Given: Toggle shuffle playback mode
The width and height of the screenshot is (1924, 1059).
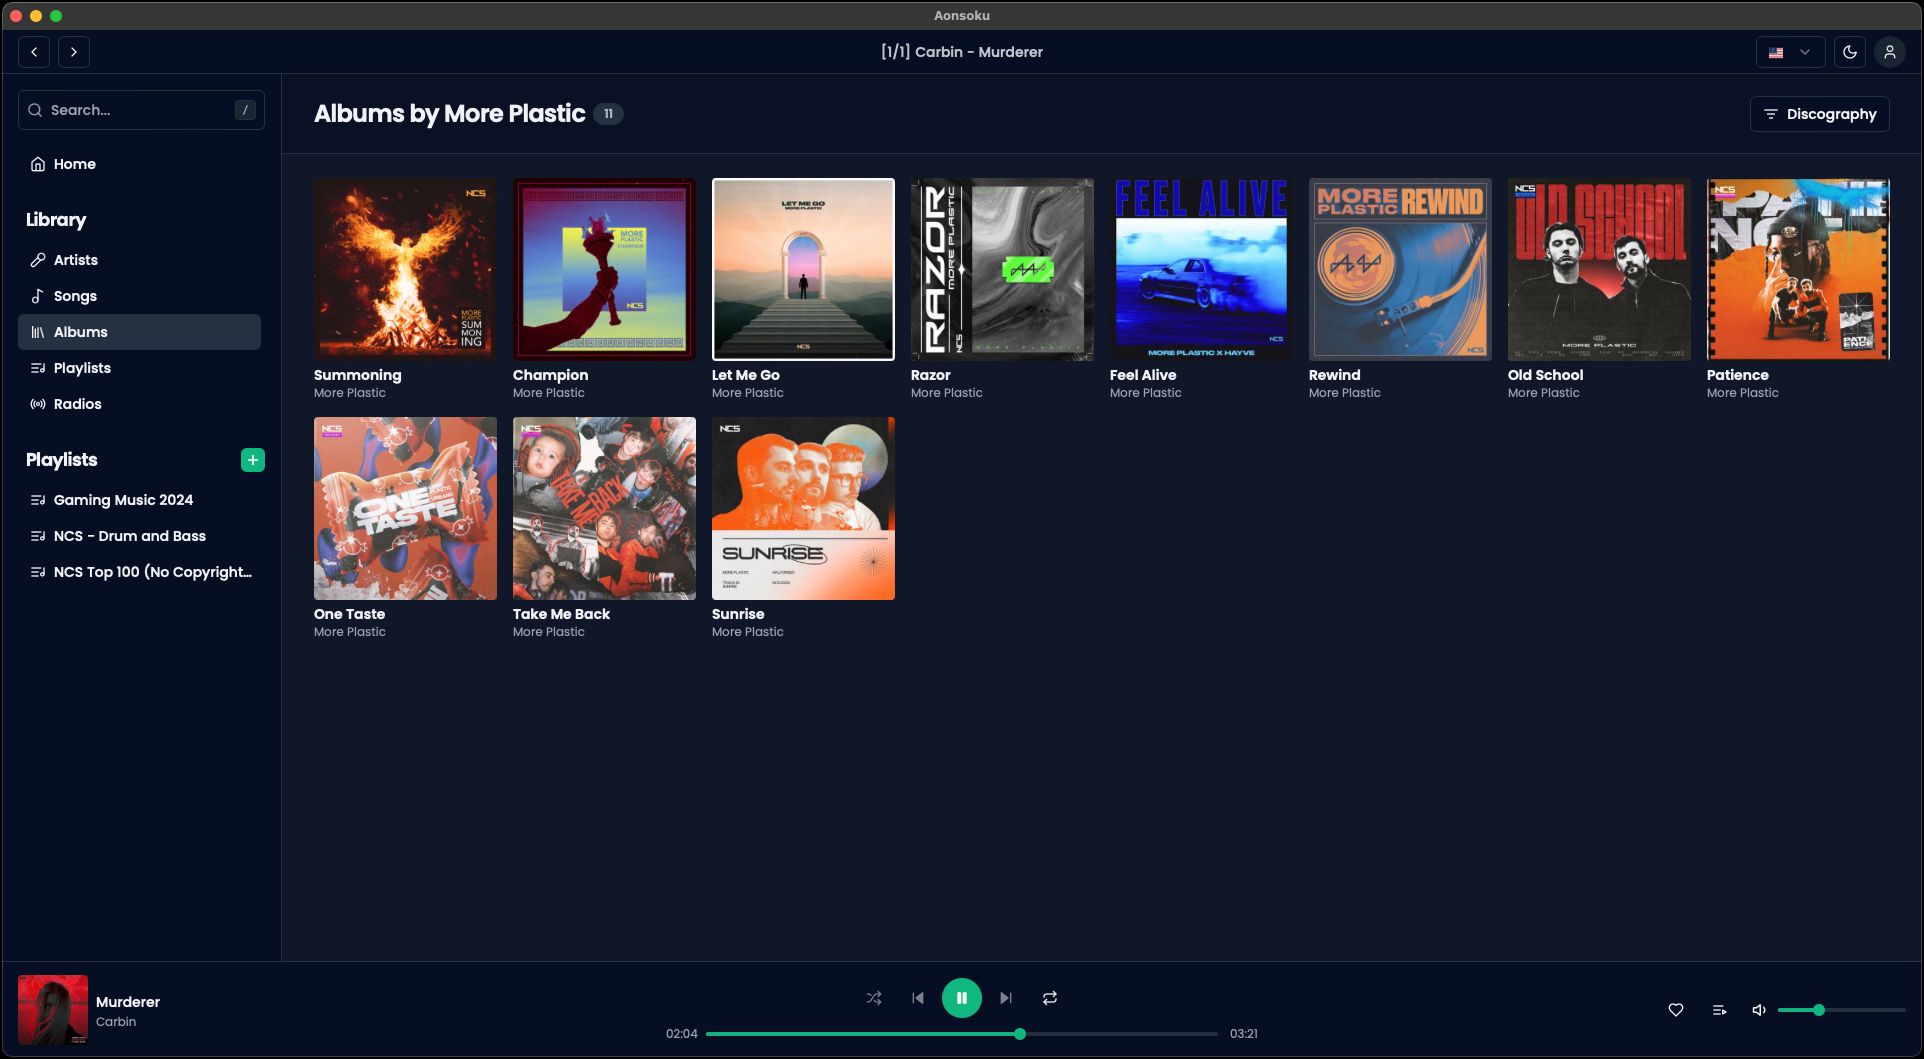Looking at the screenshot, I should click(x=873, y=997).
